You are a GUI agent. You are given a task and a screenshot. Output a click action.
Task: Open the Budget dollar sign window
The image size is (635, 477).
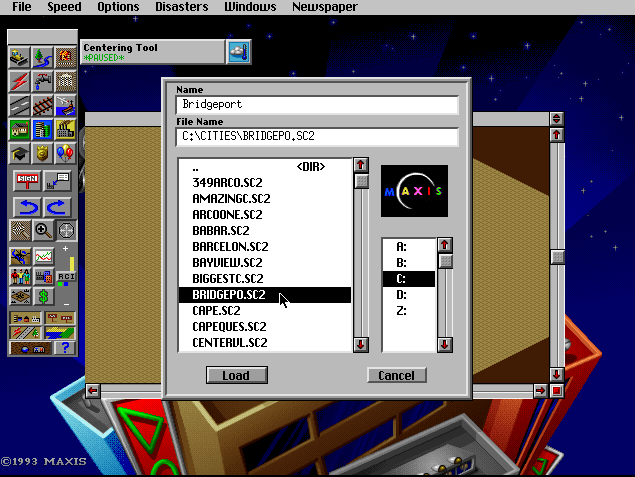tap(43, 297)
